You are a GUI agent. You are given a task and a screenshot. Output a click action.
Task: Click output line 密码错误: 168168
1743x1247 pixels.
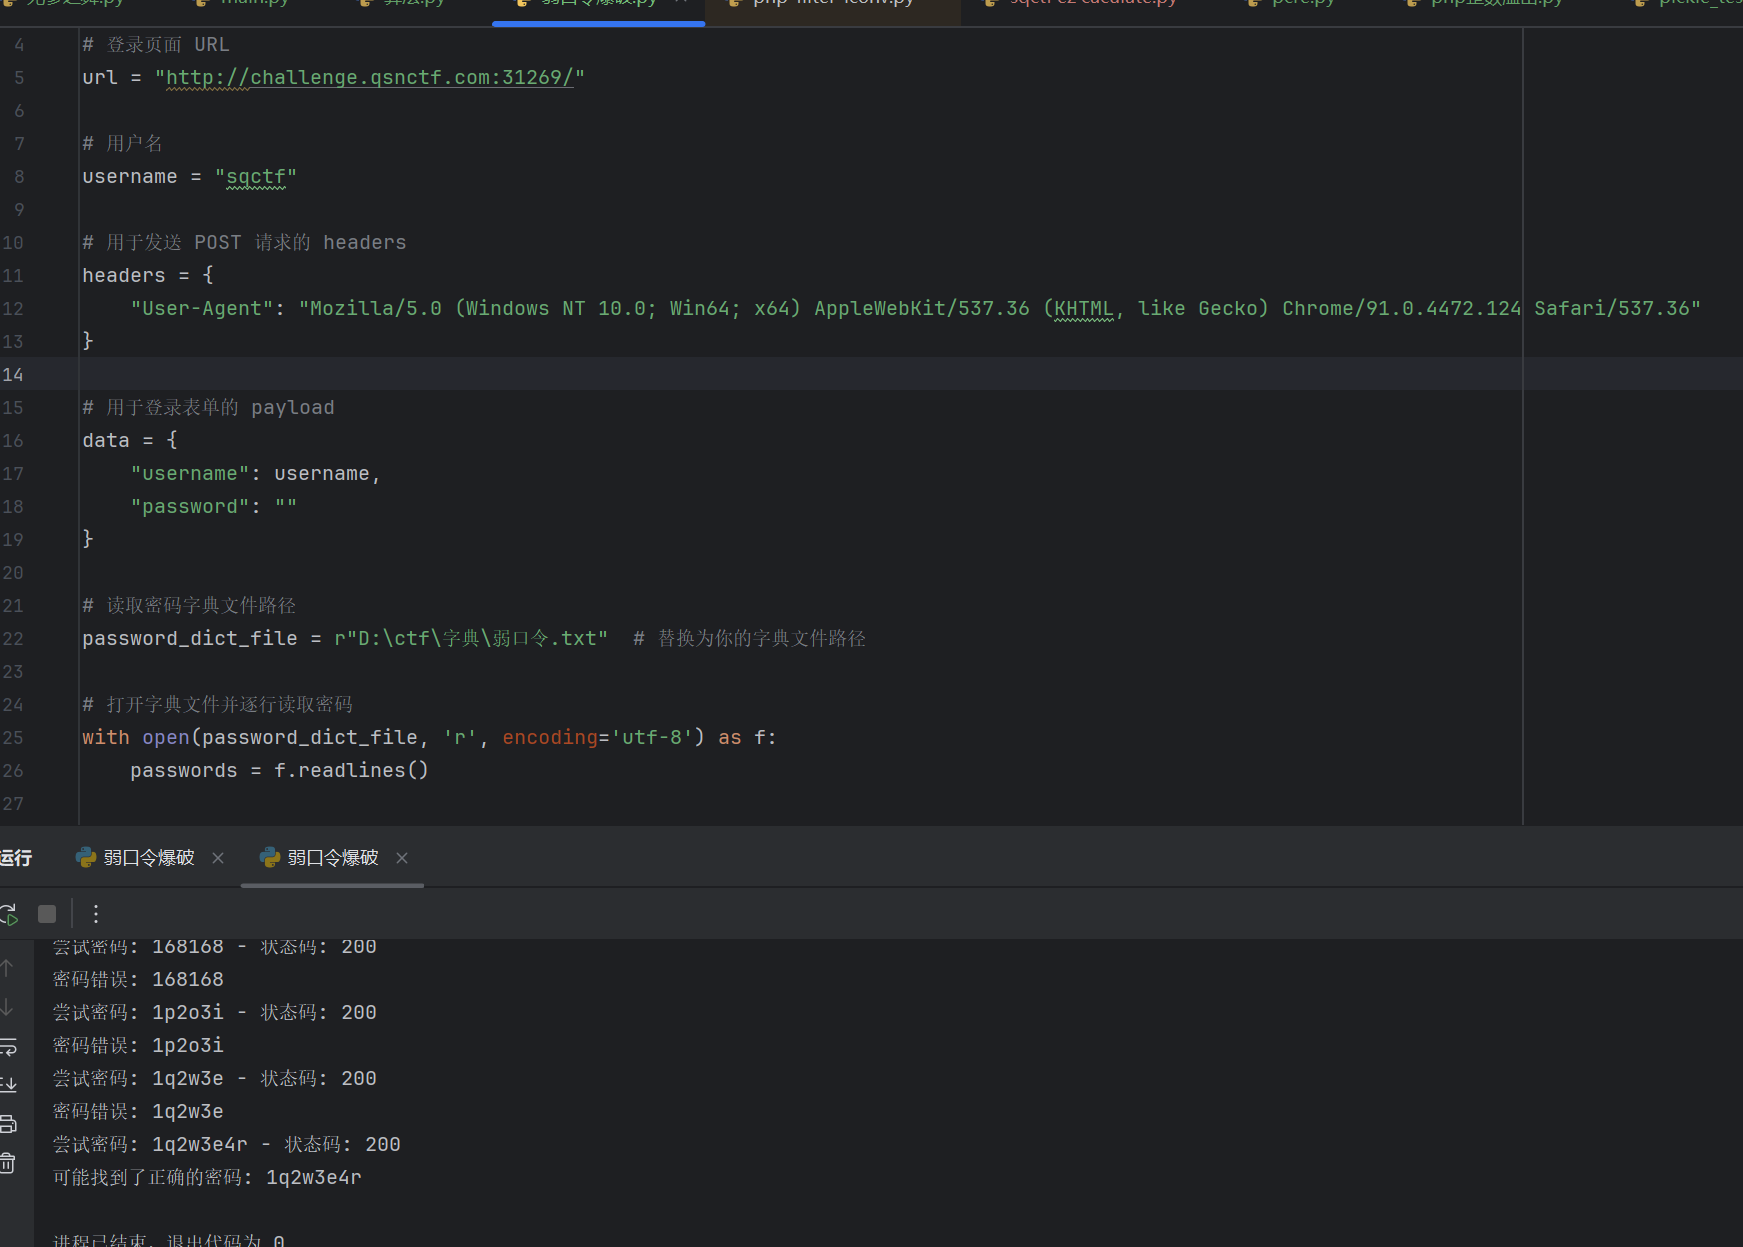coord(138,979)
